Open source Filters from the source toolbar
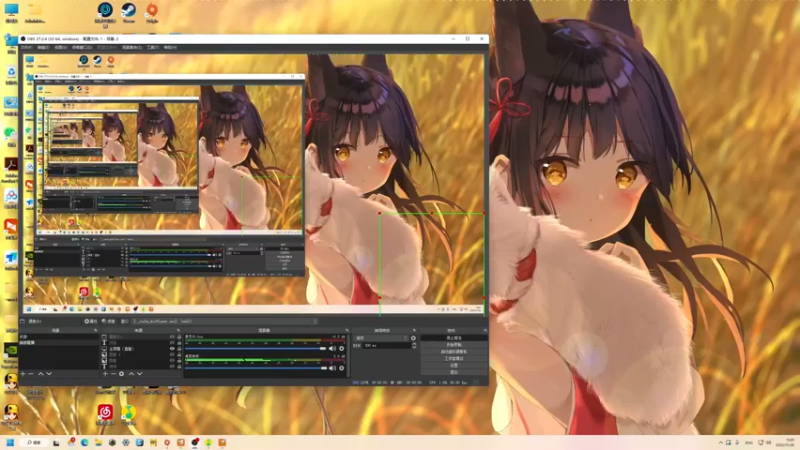 [108, 321]
